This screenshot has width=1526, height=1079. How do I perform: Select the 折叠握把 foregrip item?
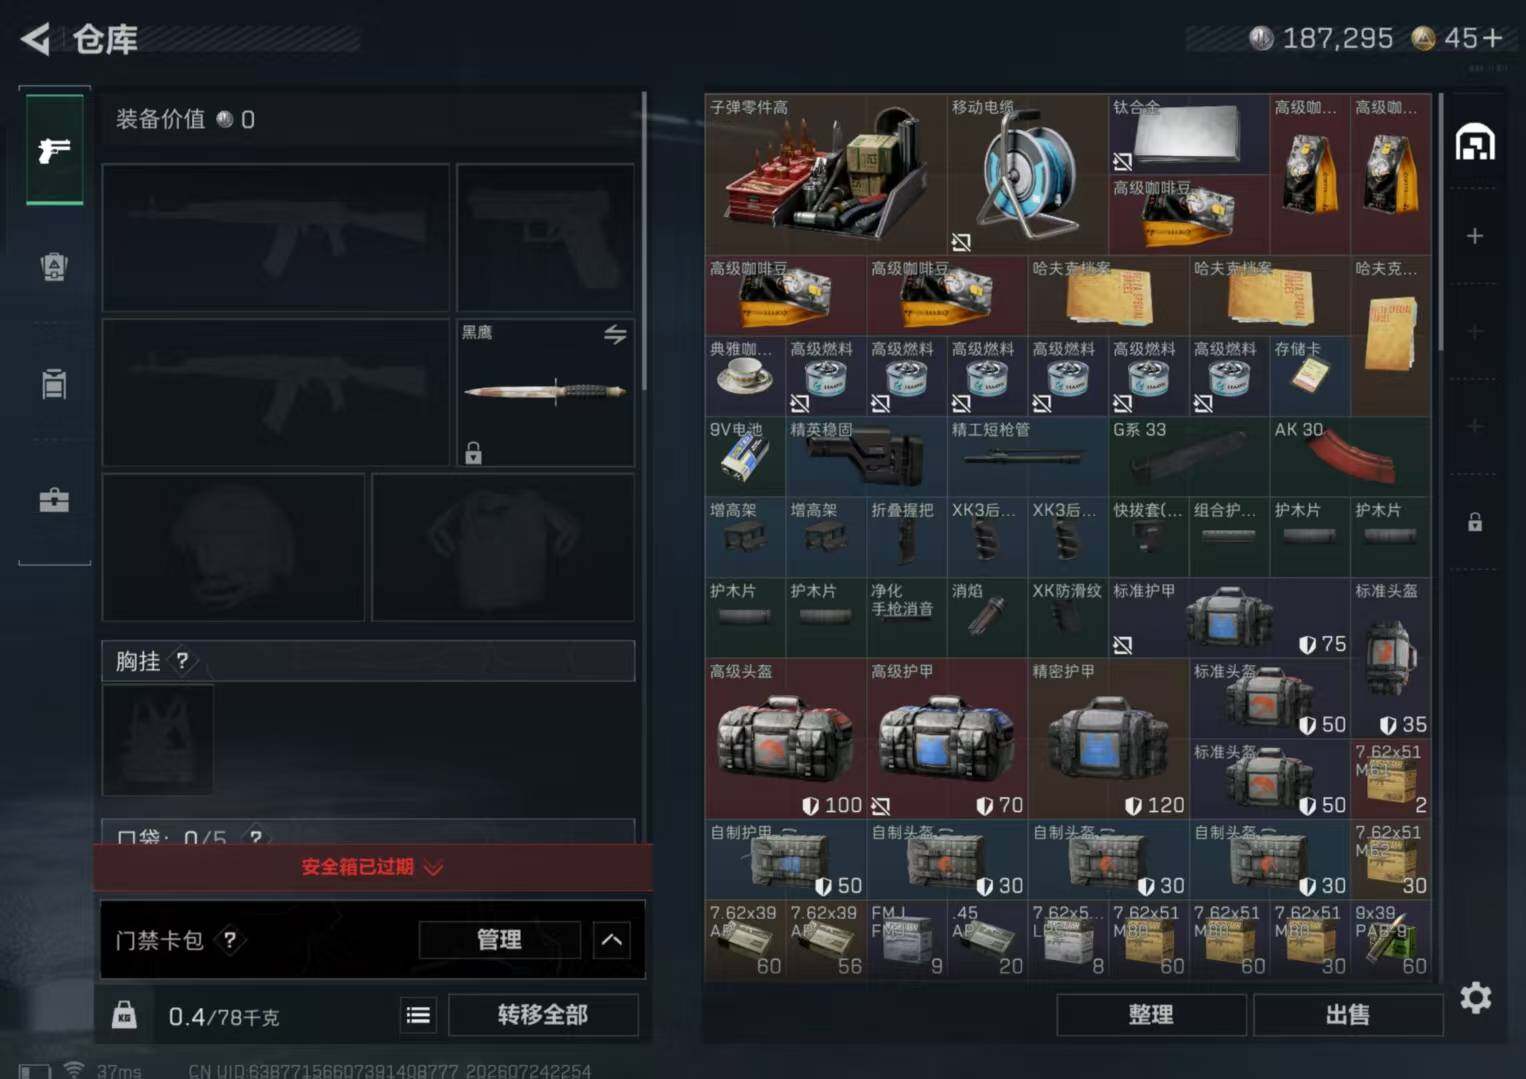tap(906, 537)
